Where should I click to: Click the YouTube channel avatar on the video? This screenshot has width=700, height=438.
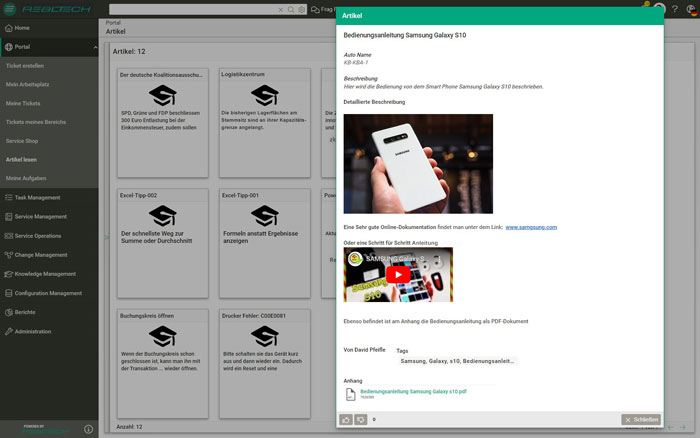tap(355, 259)
